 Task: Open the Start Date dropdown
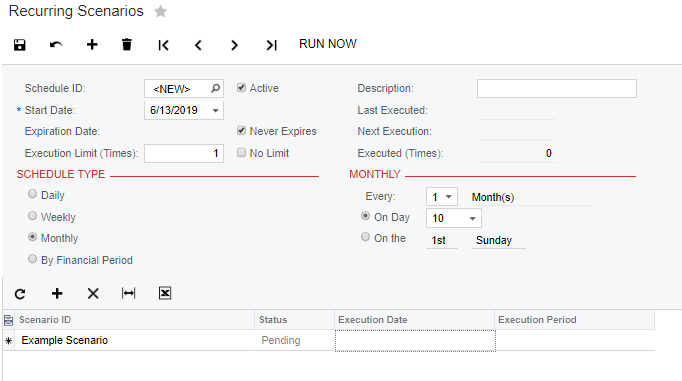coord(215,110)
